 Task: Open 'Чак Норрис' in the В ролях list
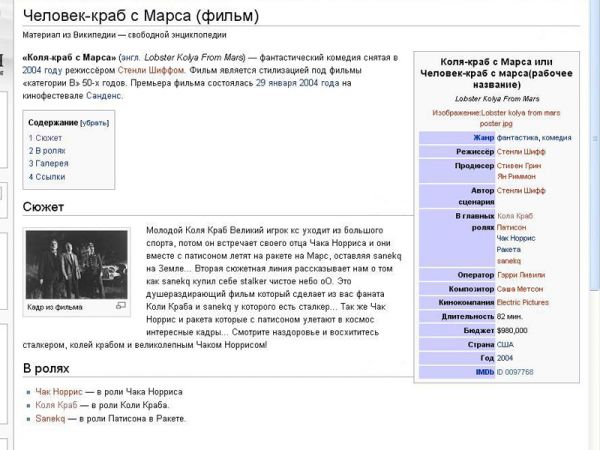59,392
